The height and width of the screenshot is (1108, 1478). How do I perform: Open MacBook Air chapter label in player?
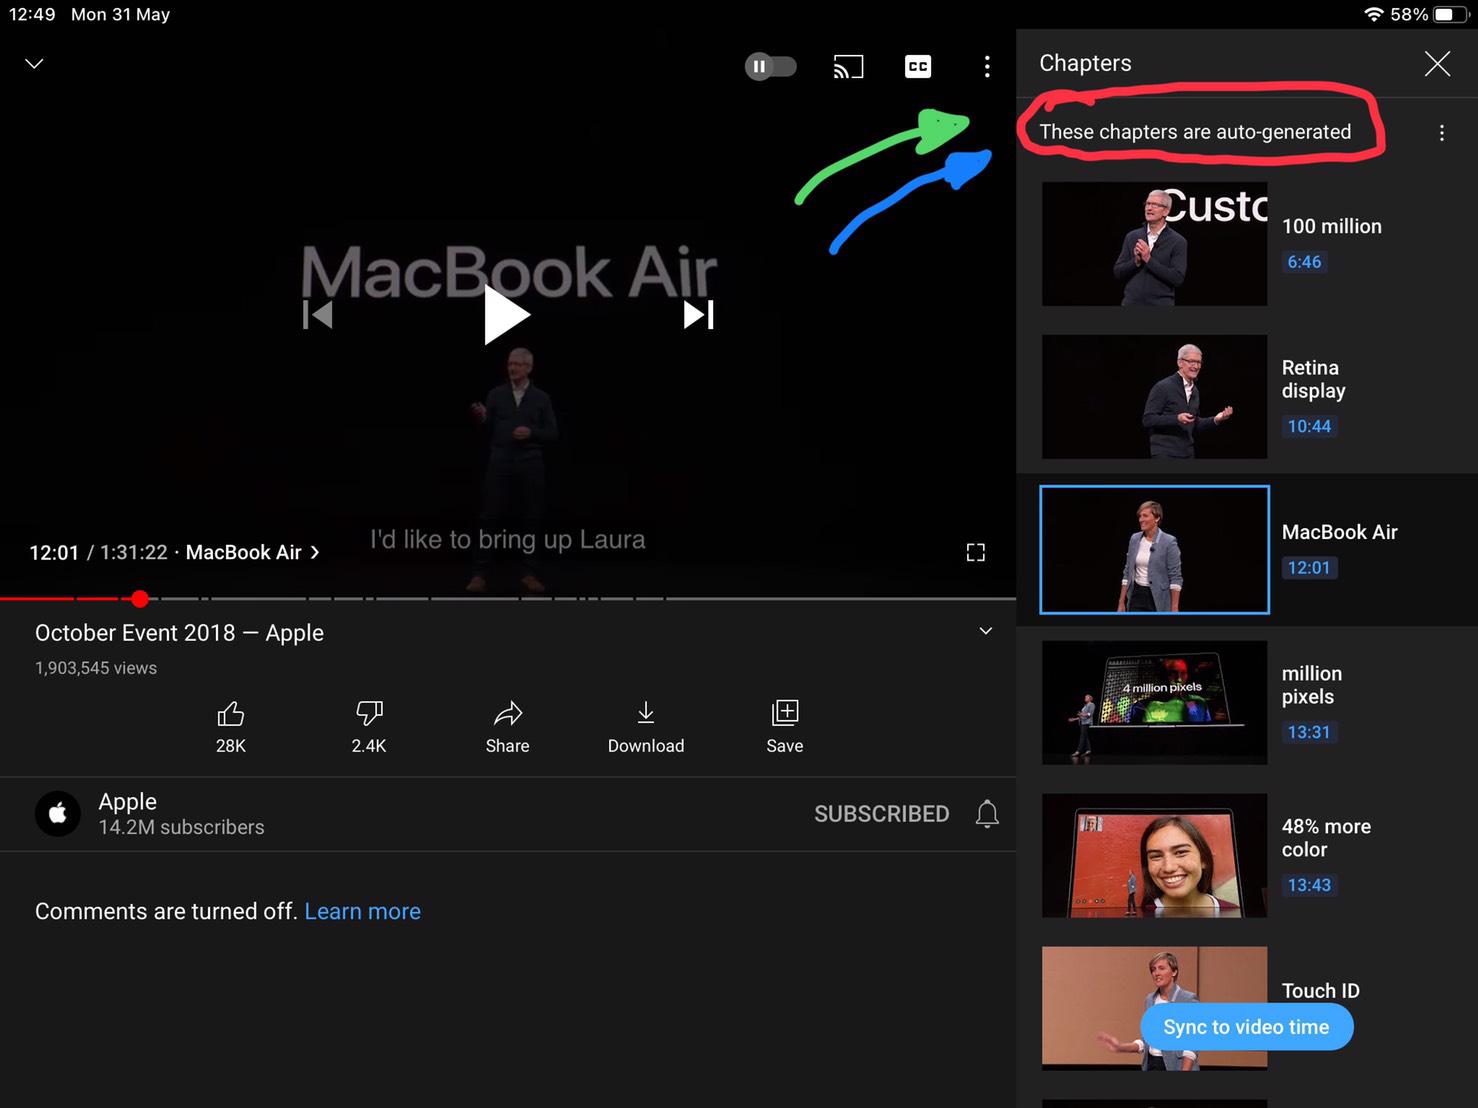[x=252, y=552]
